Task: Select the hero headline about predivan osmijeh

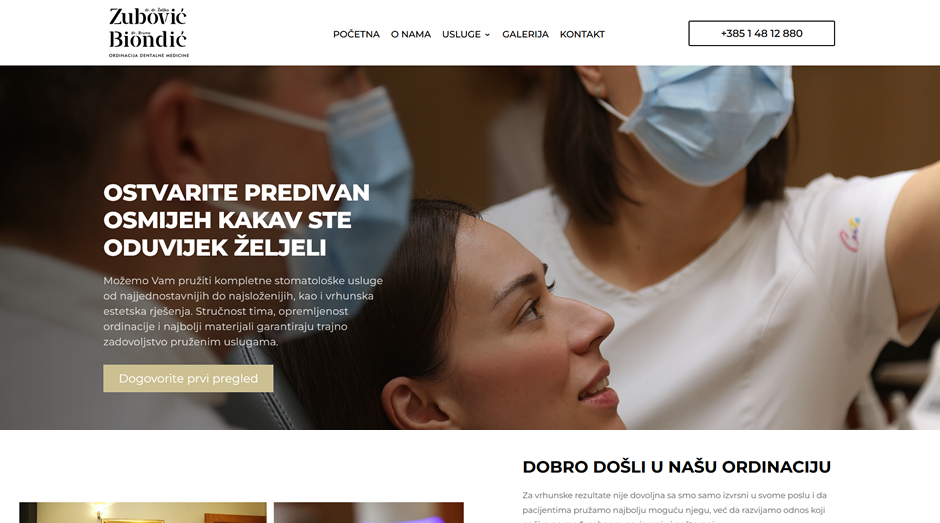Action: (x=236, y=220)
